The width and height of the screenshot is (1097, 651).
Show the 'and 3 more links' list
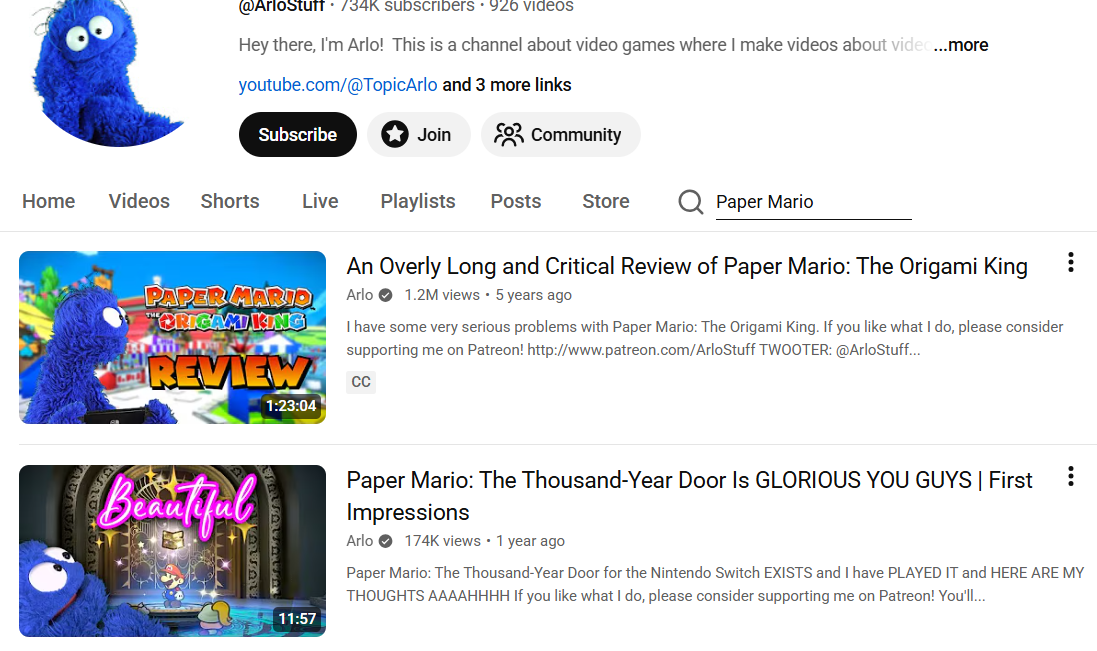507,85
